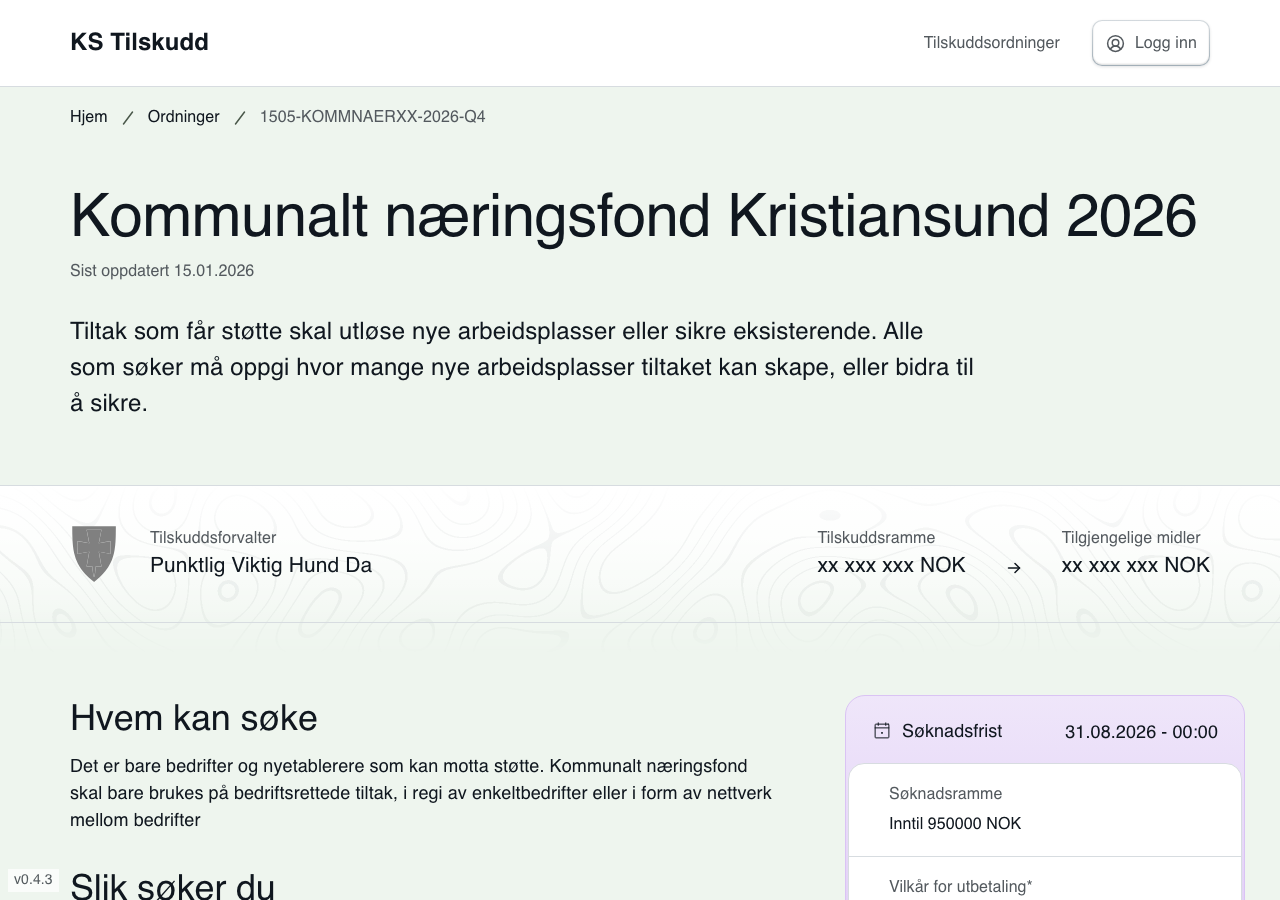1280x900 pixels.
Task: Click the arrow between Tilskuddsramme and Tilgjengelige midler
Action: click(1014, 568)
